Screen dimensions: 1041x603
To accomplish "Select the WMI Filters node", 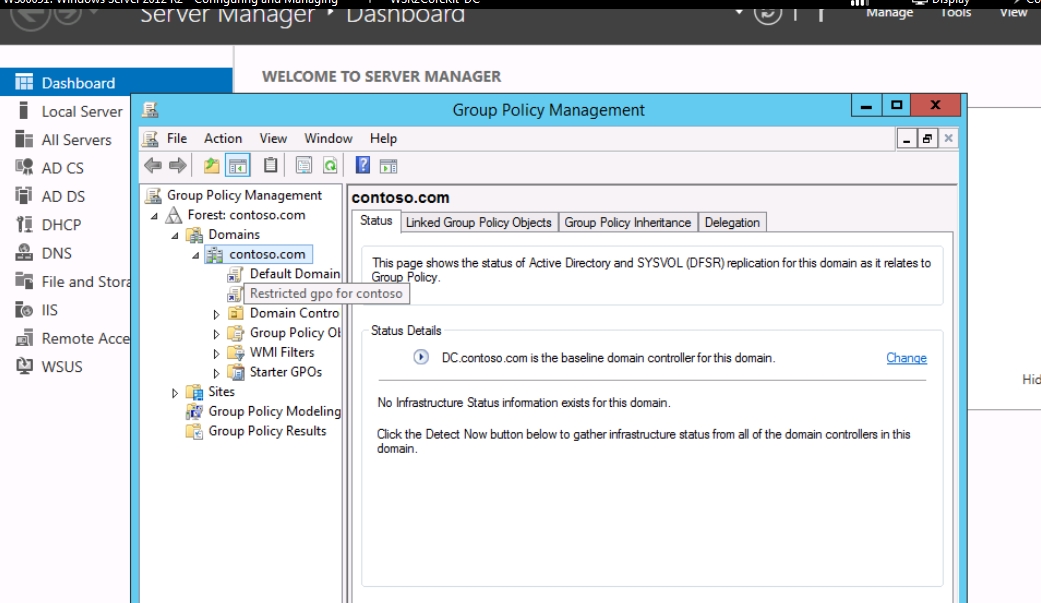I will point(281,352).
